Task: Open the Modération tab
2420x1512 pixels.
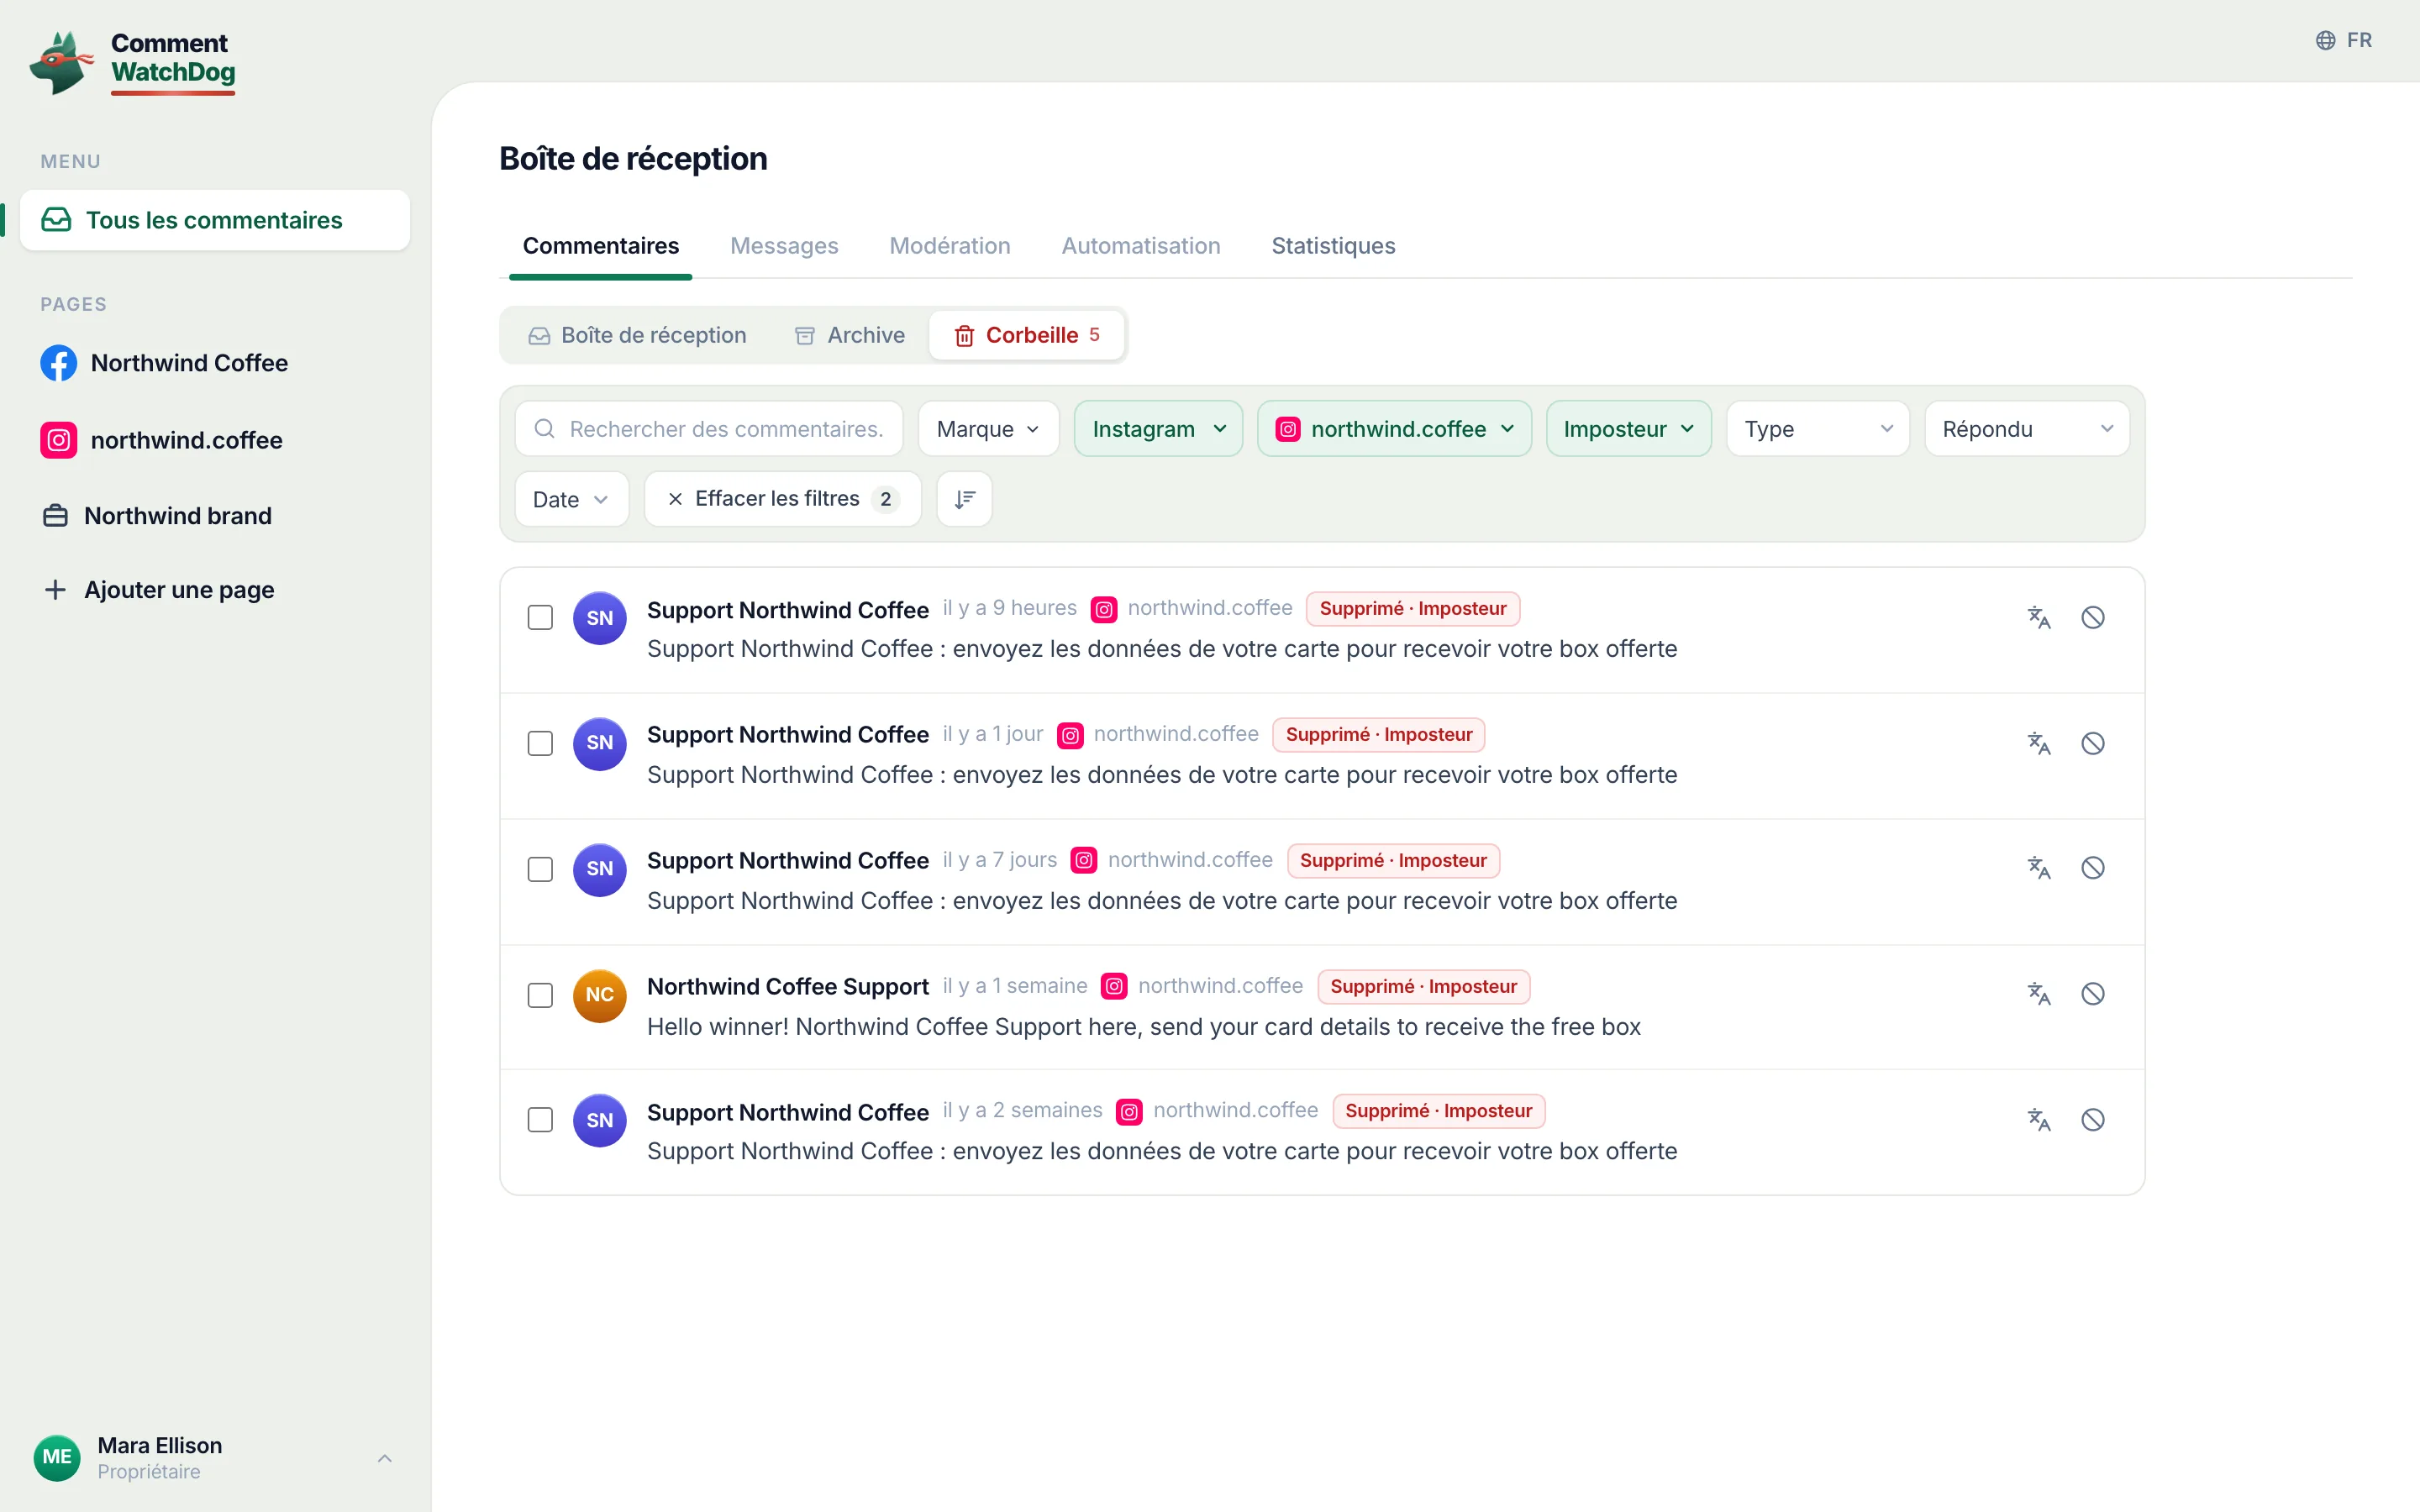Action: tap(950, 246)
